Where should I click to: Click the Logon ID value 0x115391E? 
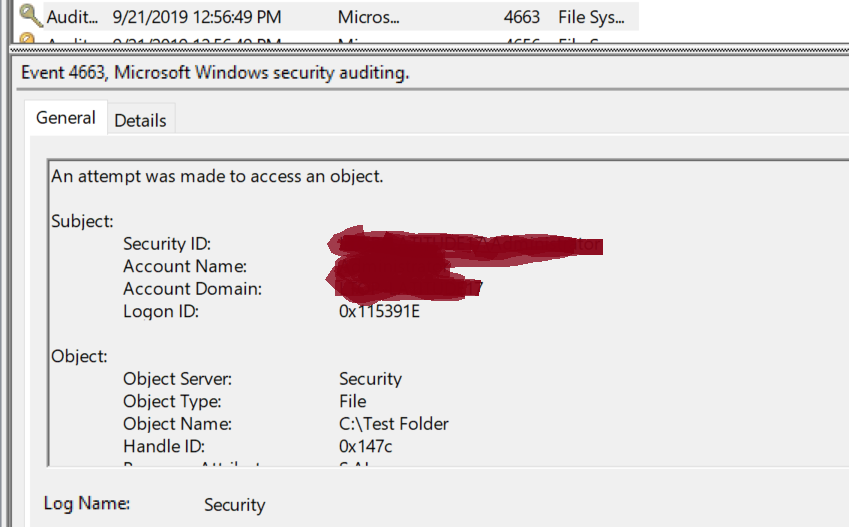[x=379, y=312]
